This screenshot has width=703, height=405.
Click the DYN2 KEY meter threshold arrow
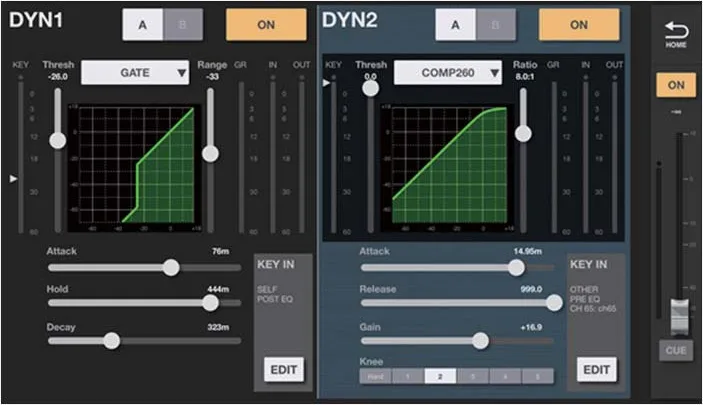(x=326, y=83)
